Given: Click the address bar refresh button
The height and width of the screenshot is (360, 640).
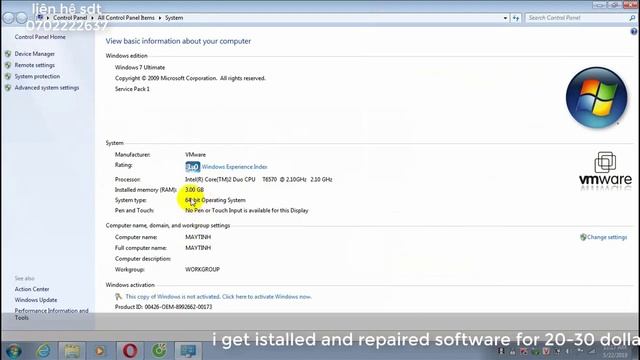Looking at the screenshot, I should tap(516, 18).
